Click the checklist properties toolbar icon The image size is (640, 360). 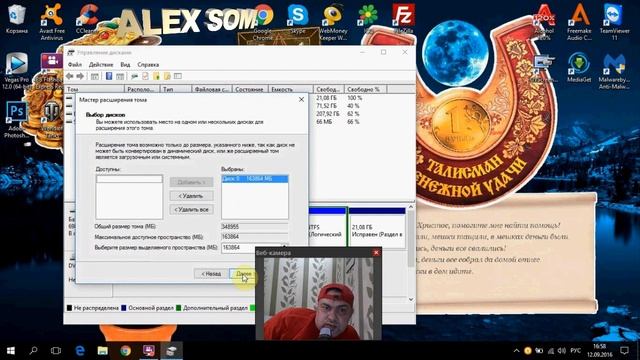(145, 76)
